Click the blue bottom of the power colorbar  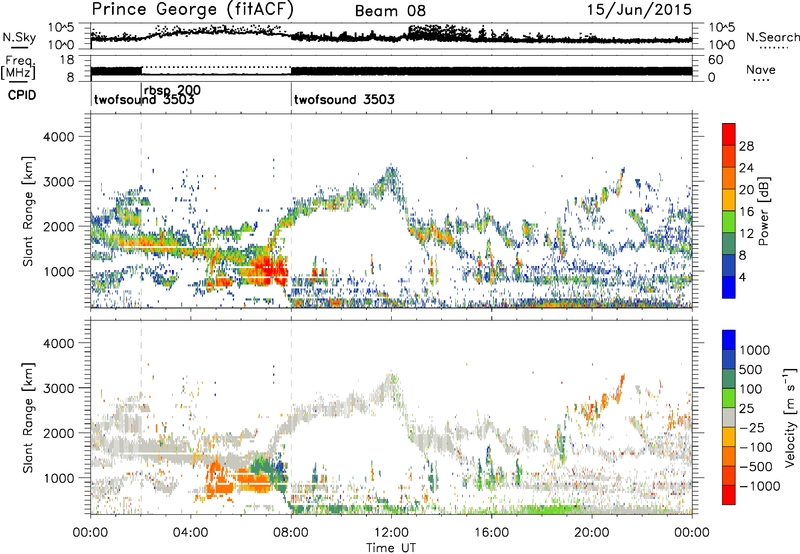[729, 289]
